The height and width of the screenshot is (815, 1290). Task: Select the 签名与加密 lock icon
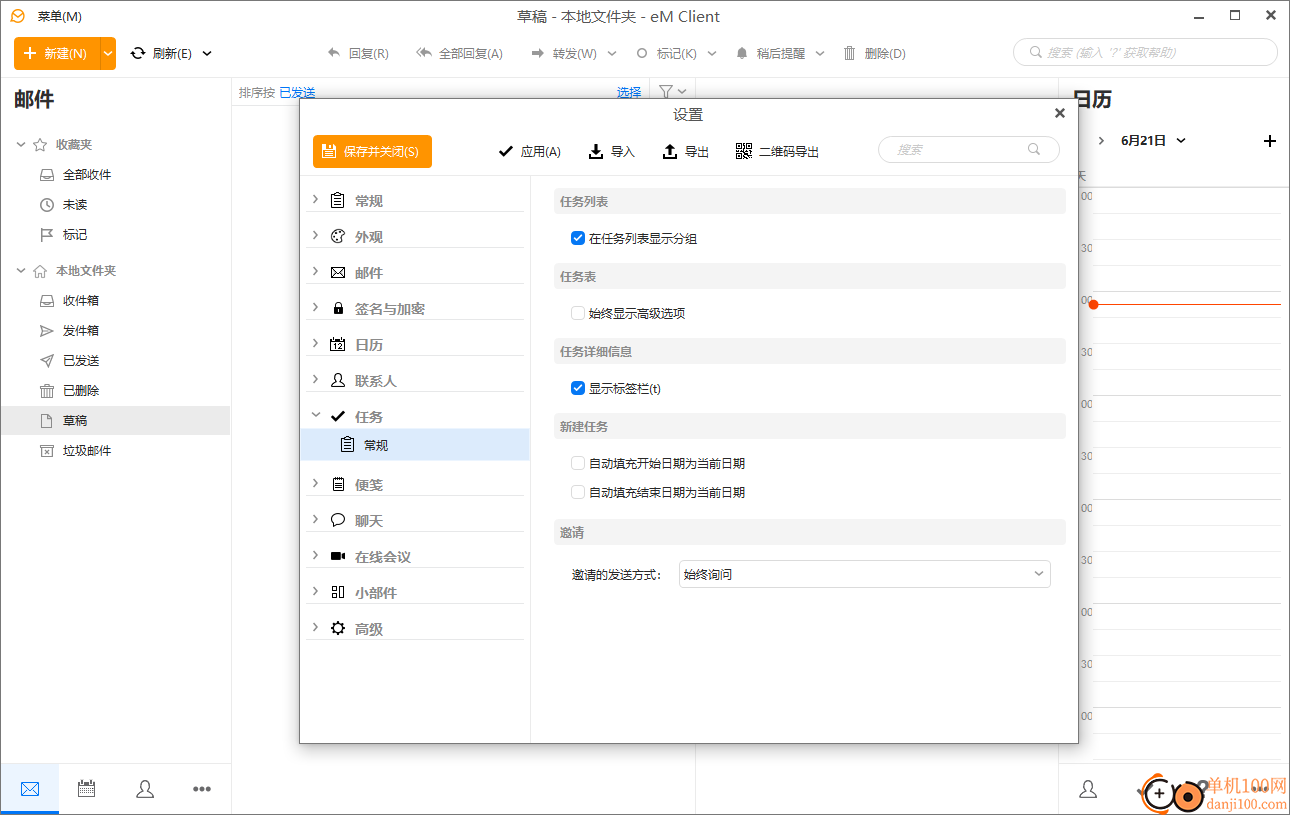click(x=338, y=308)
